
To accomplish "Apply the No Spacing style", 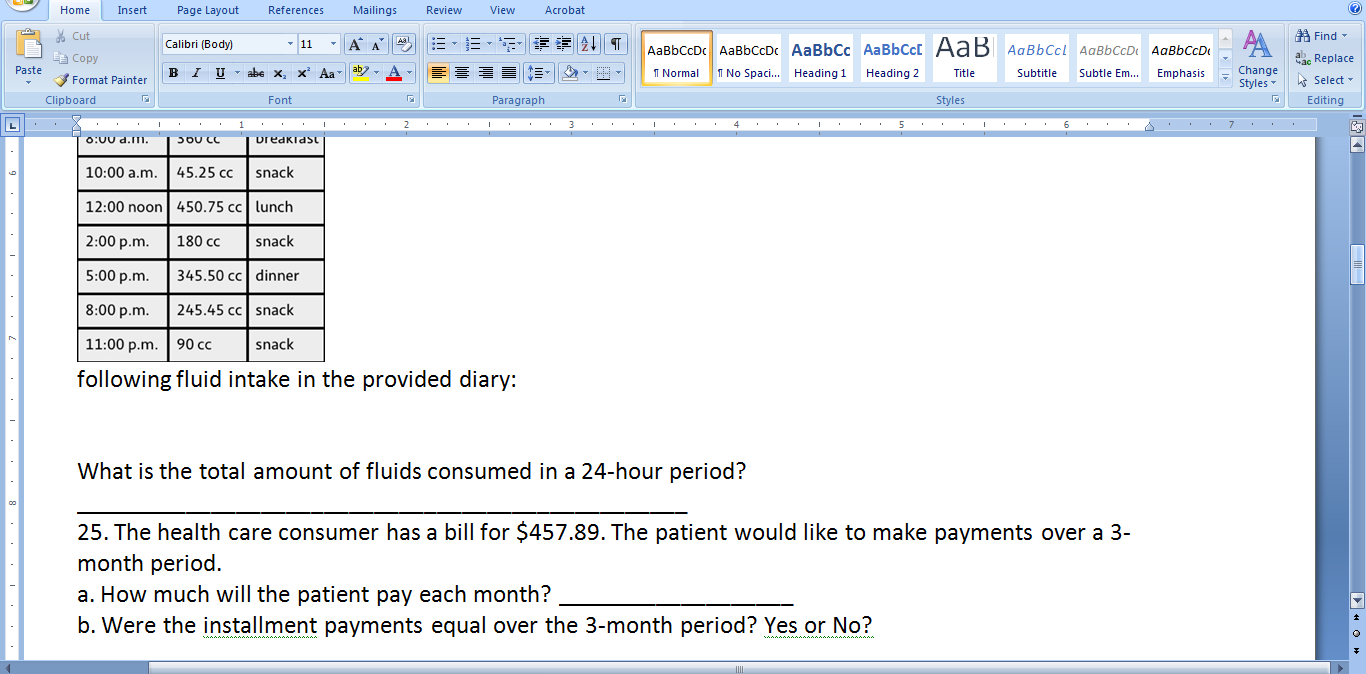I will tap(748, 58).
